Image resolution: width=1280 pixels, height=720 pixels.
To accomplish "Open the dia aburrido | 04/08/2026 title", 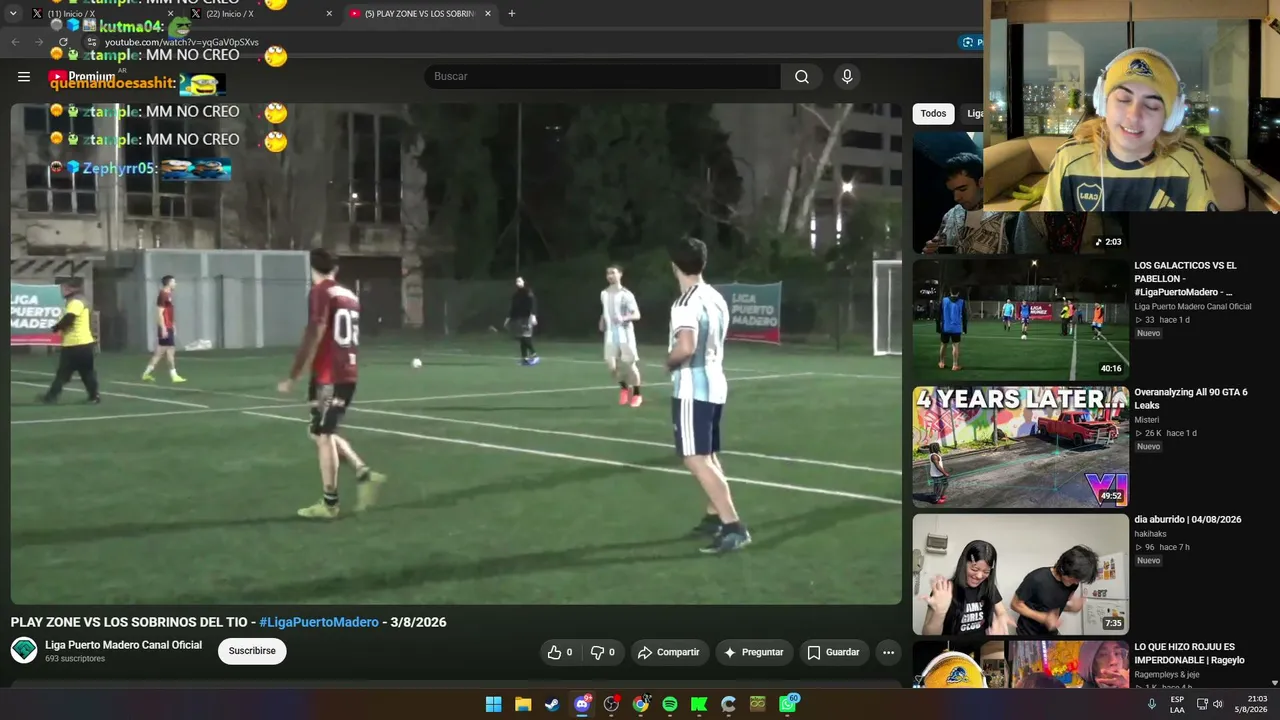I will pyautogui.click(x=1188, y=520).
